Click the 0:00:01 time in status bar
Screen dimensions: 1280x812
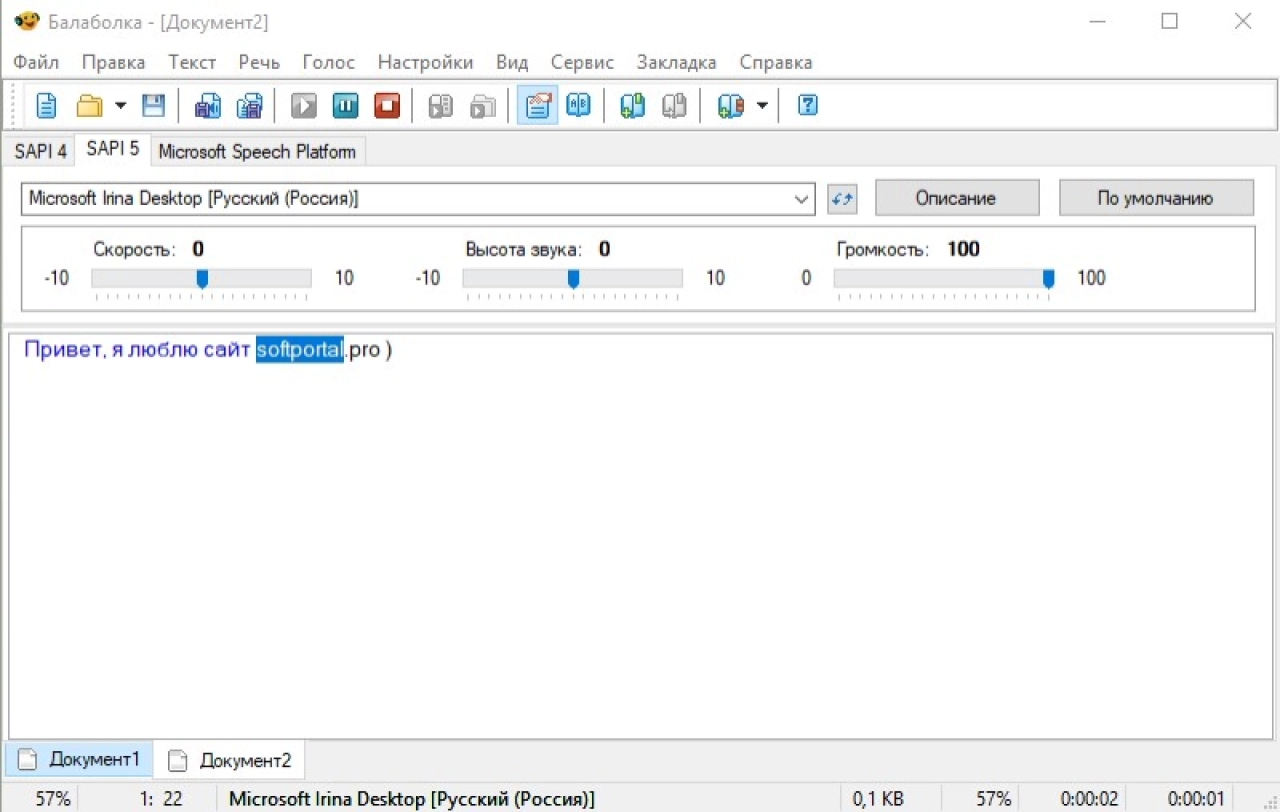[x=1194, y=799]
